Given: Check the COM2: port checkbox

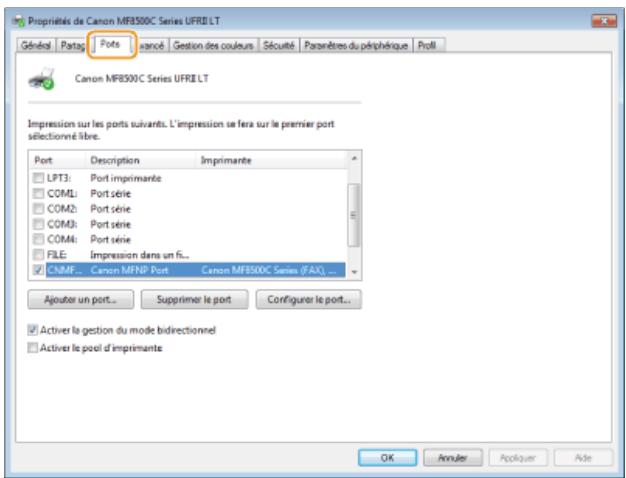Looking at the screenshot, I should (x=38, y=208).
